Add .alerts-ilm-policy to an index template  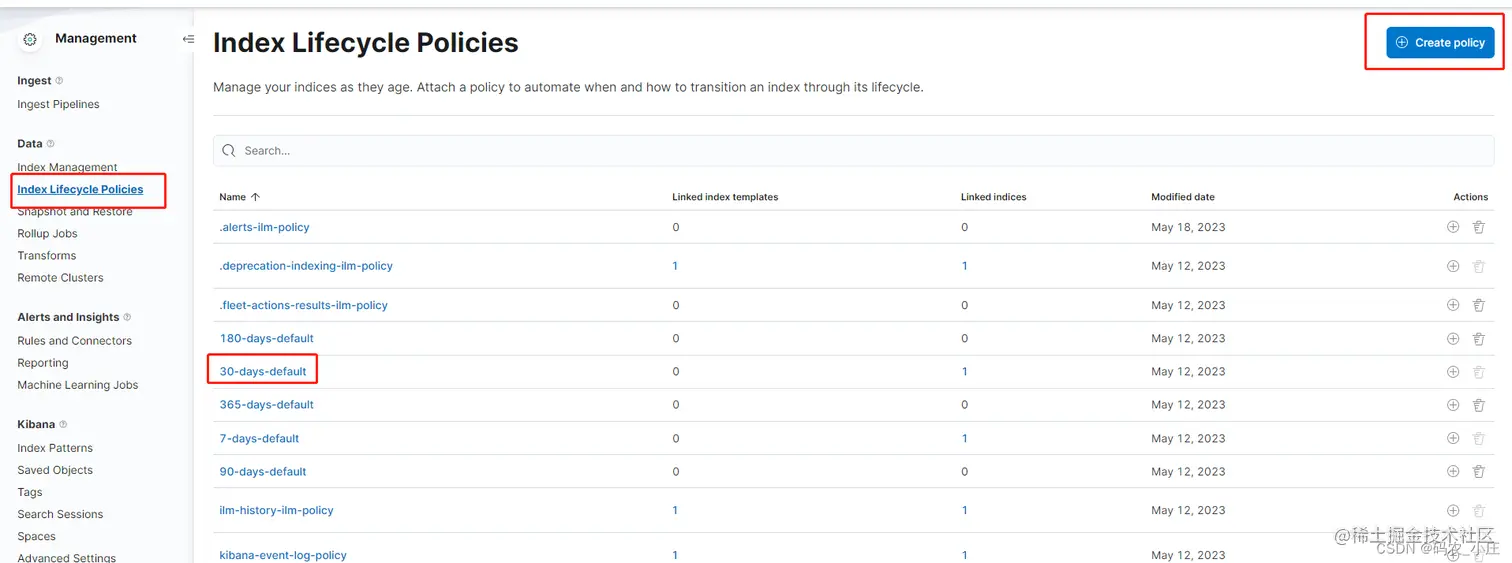[x=1453, y=227]
